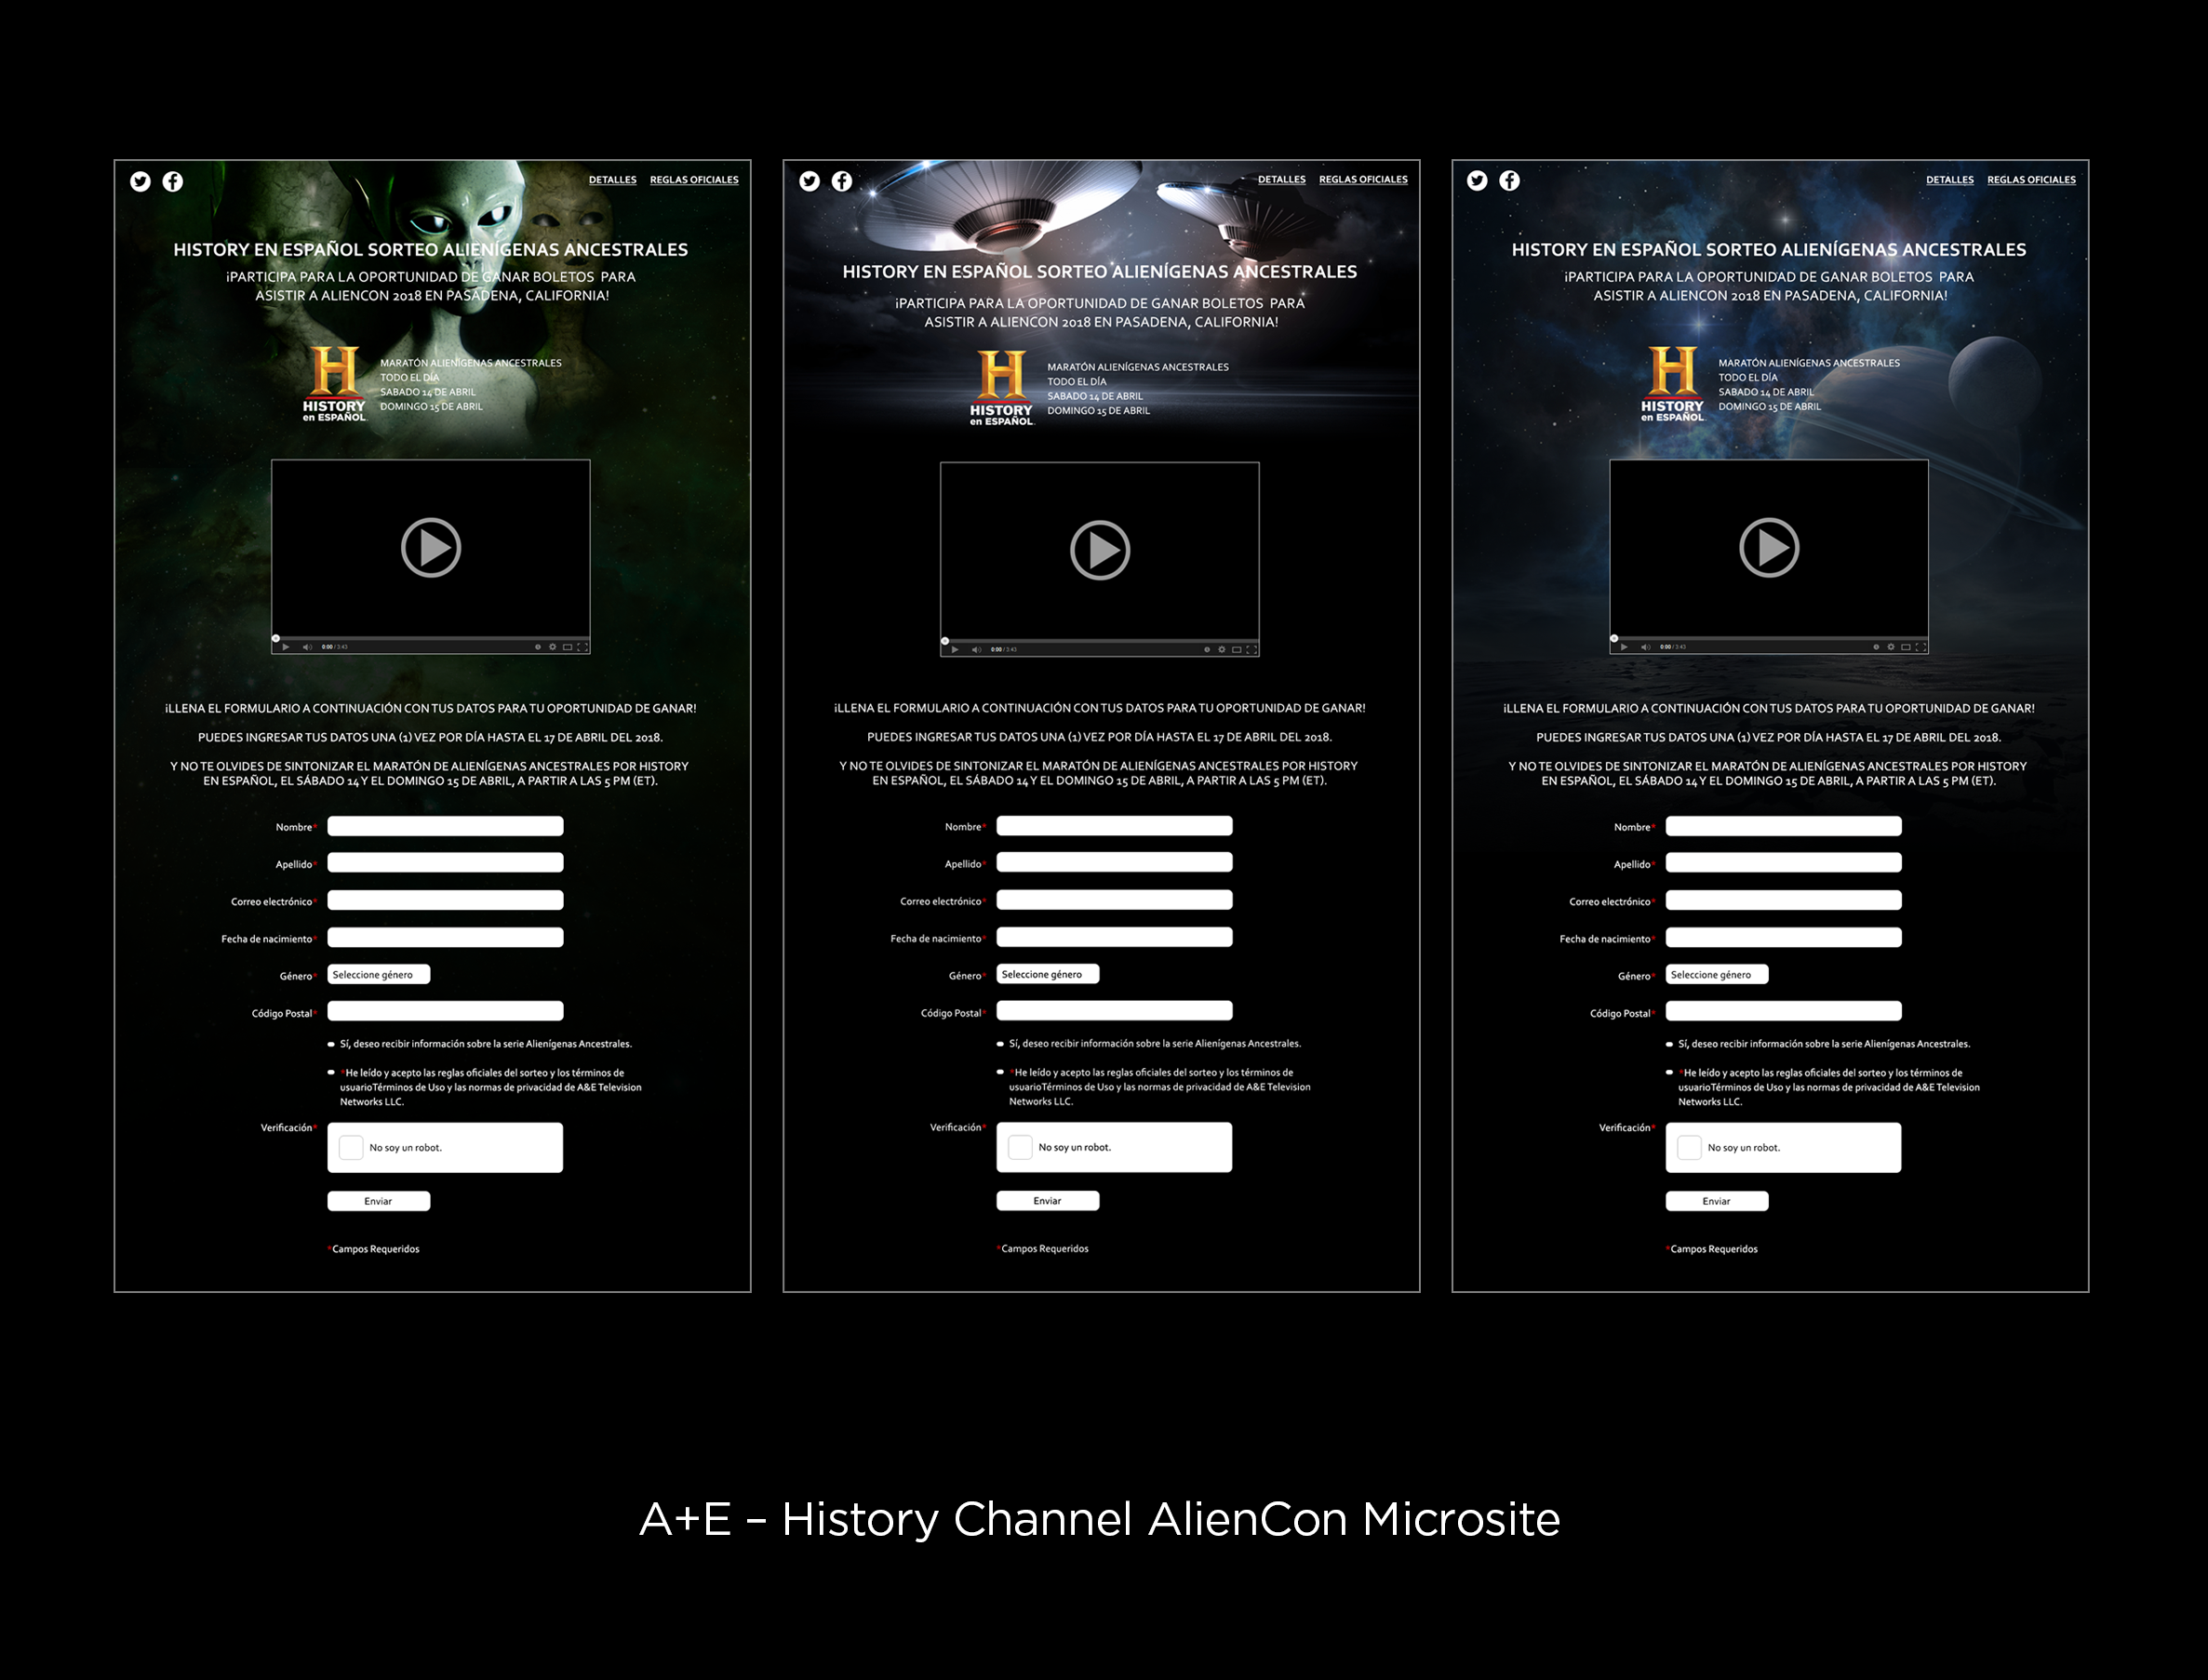The width and height of the screenshot is (2208, 1680).
Task: Click the small play control under the planet mockup video
Action: (x=1624, y=647)
